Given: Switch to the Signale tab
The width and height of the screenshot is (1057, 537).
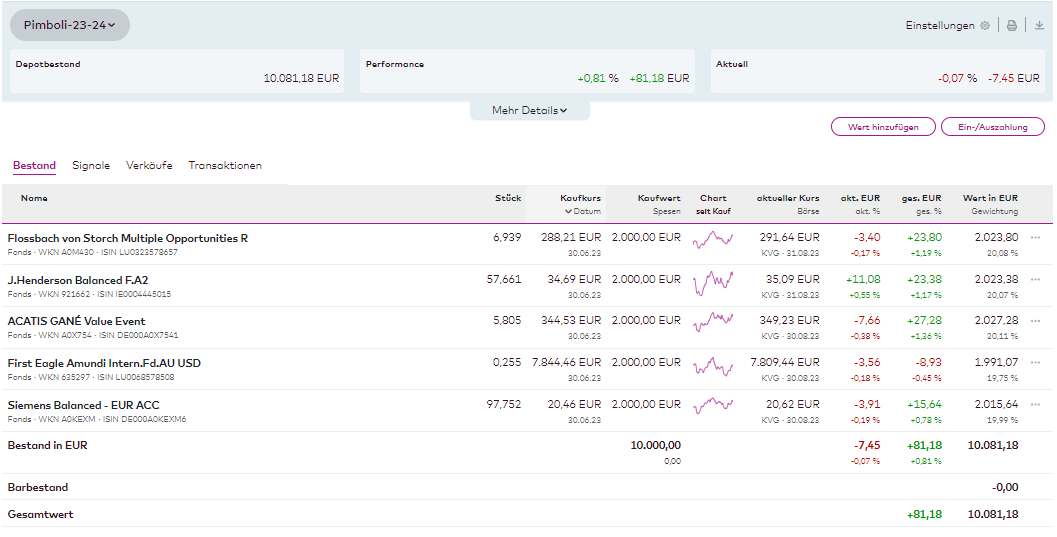Looking at the screenshot, I should click(91, 166).
